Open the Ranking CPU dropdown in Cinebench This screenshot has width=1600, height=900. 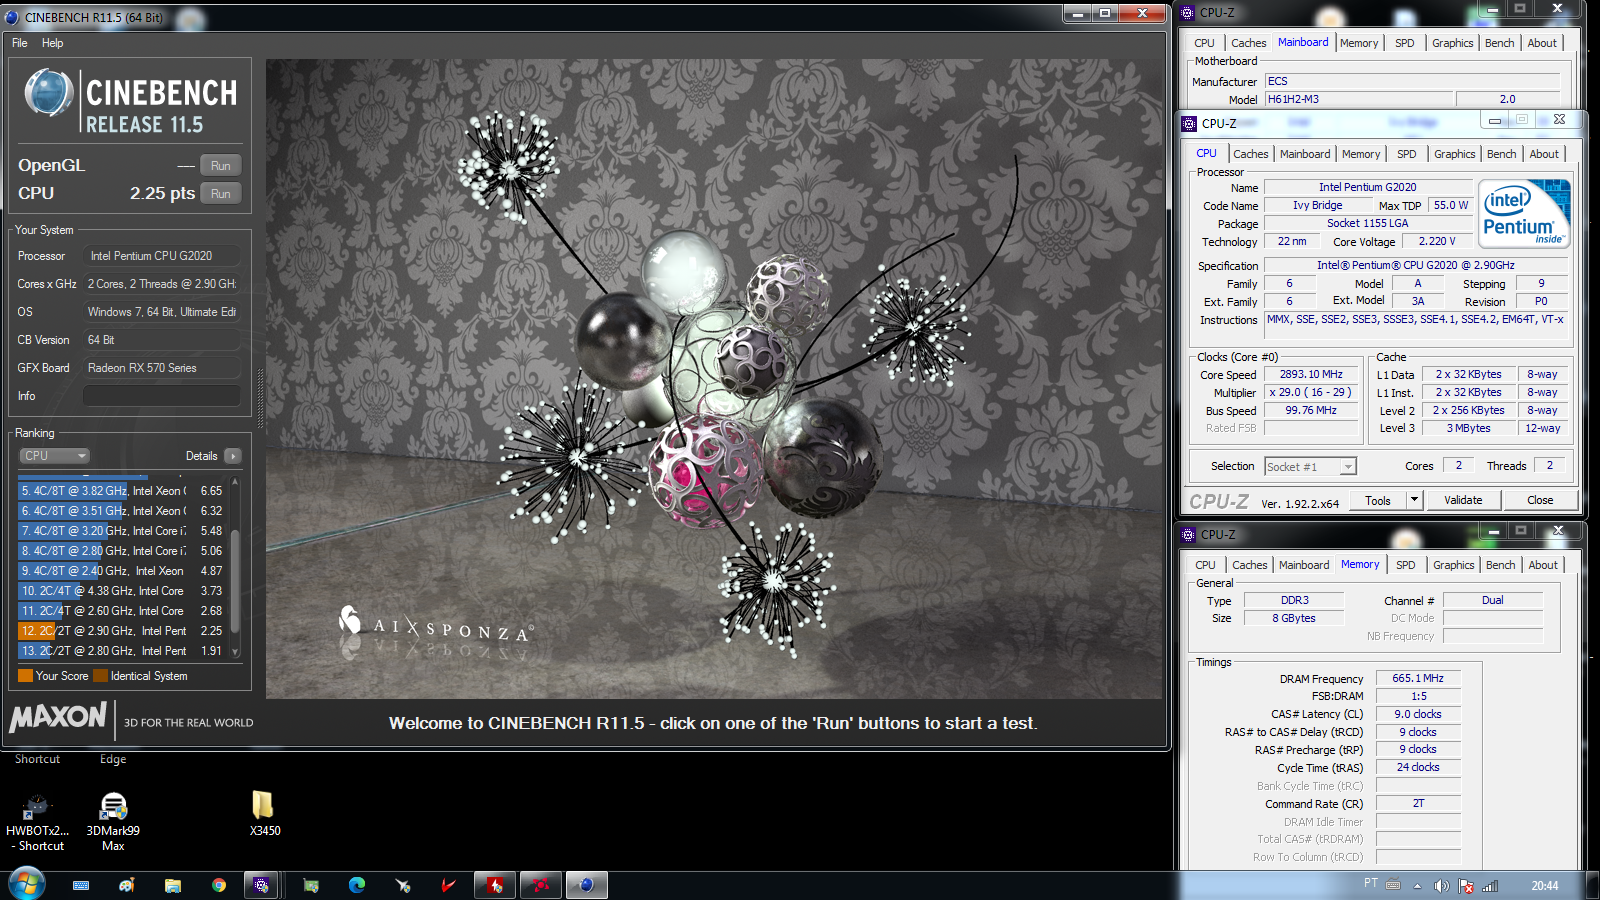(x=55, y=456)
